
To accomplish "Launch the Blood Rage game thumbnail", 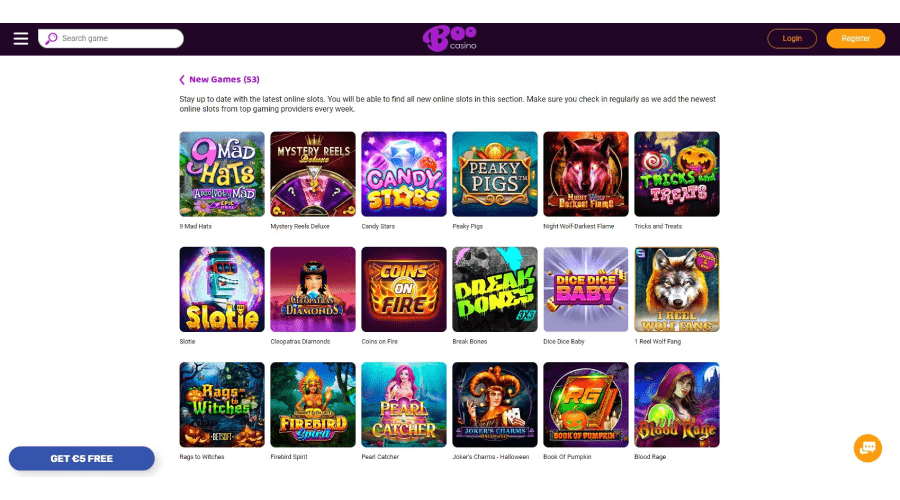I will (677, 405).
